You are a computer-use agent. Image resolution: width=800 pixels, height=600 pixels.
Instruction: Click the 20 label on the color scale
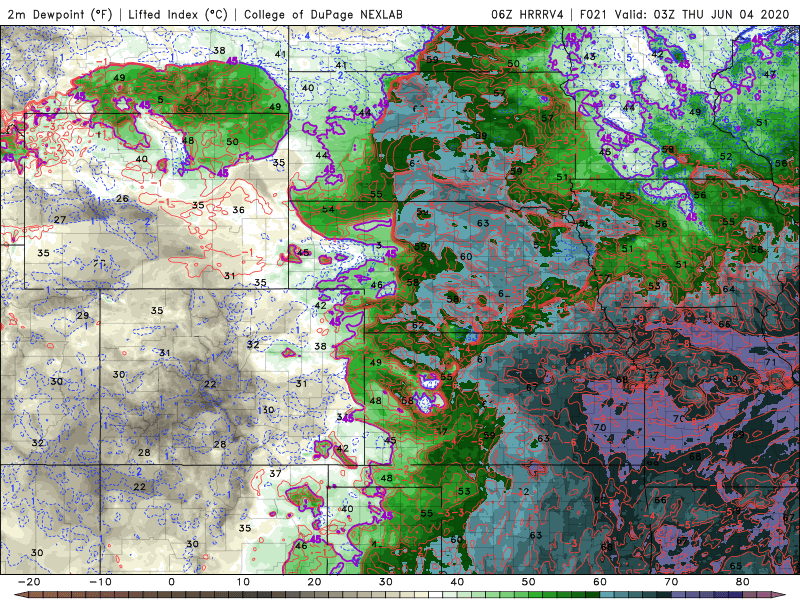314,582
